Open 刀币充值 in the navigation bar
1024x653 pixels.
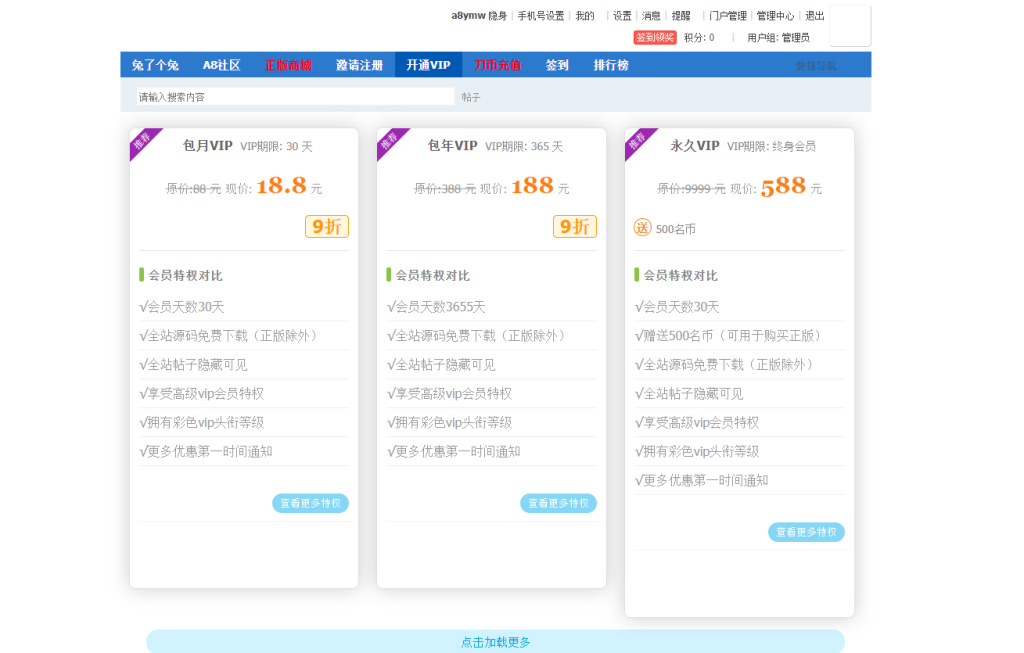click(498, 65)
